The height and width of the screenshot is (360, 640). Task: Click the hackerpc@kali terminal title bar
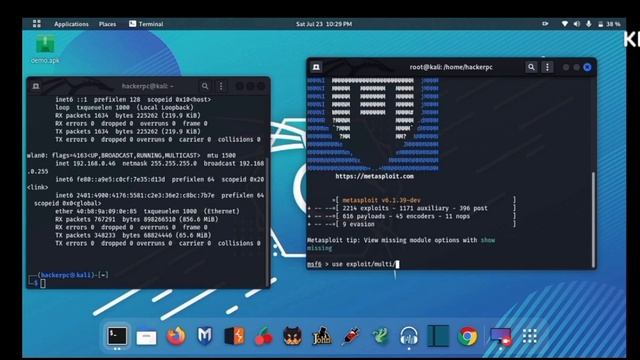148,86
